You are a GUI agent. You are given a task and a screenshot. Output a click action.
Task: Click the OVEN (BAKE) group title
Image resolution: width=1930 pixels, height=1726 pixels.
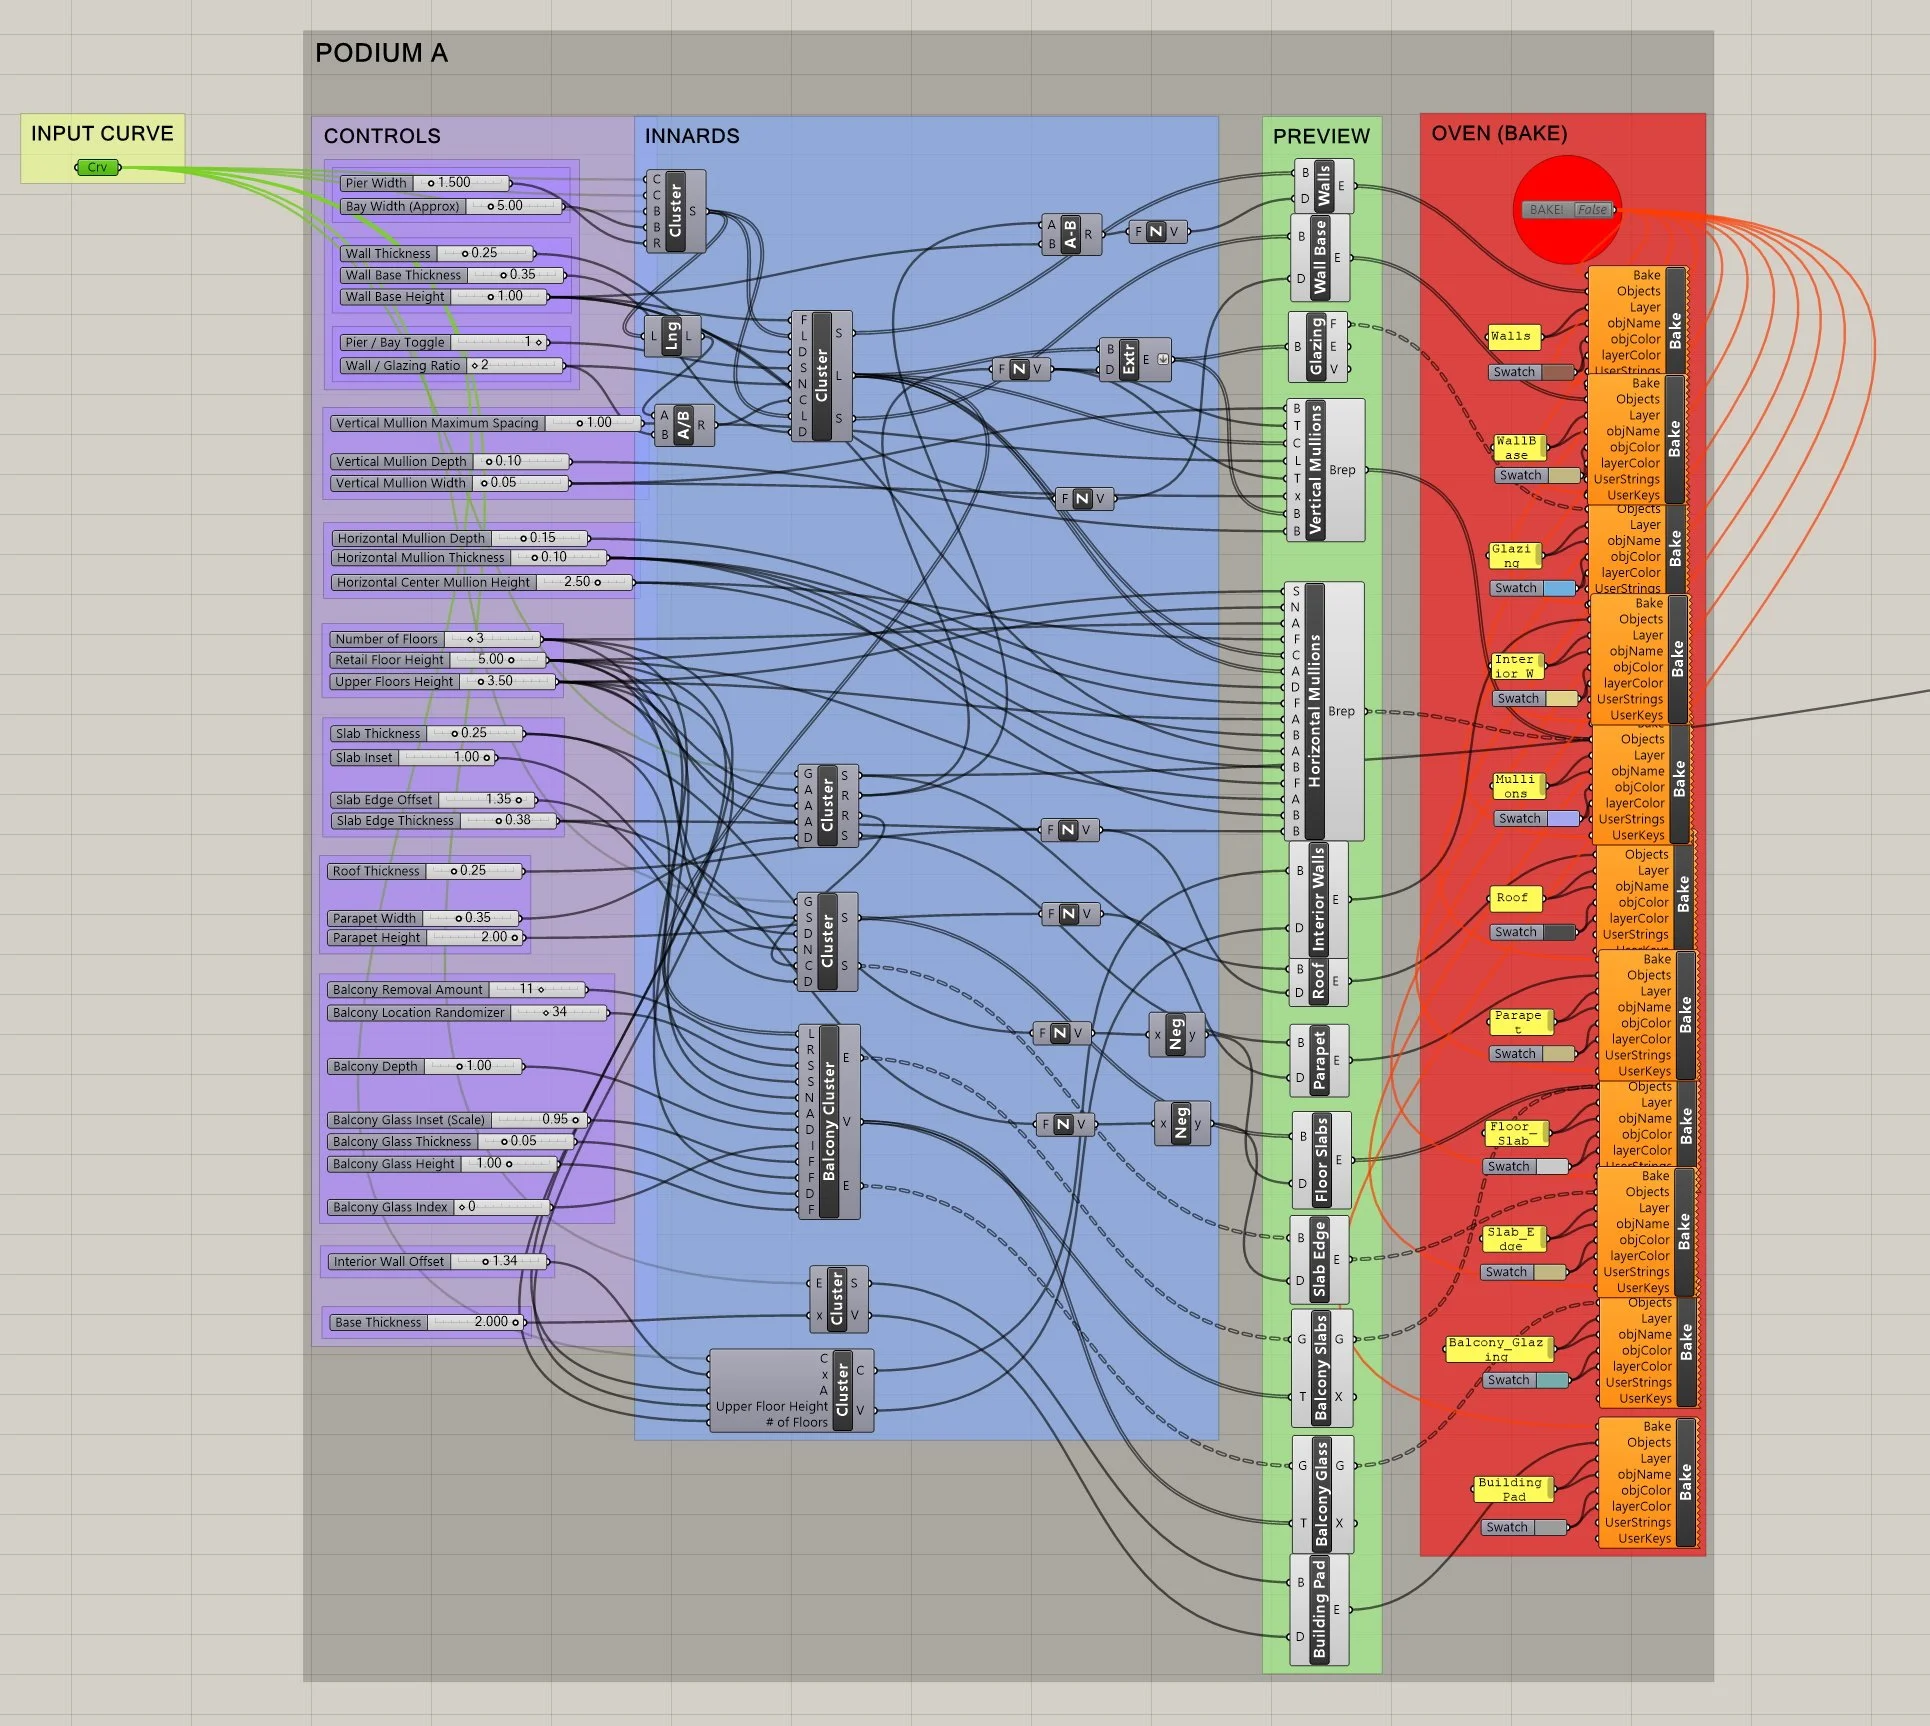point(1499,134)
